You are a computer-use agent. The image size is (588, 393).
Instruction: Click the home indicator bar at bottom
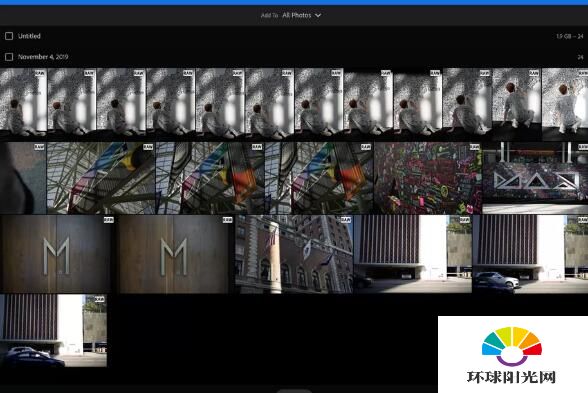[x=294, y=391]
